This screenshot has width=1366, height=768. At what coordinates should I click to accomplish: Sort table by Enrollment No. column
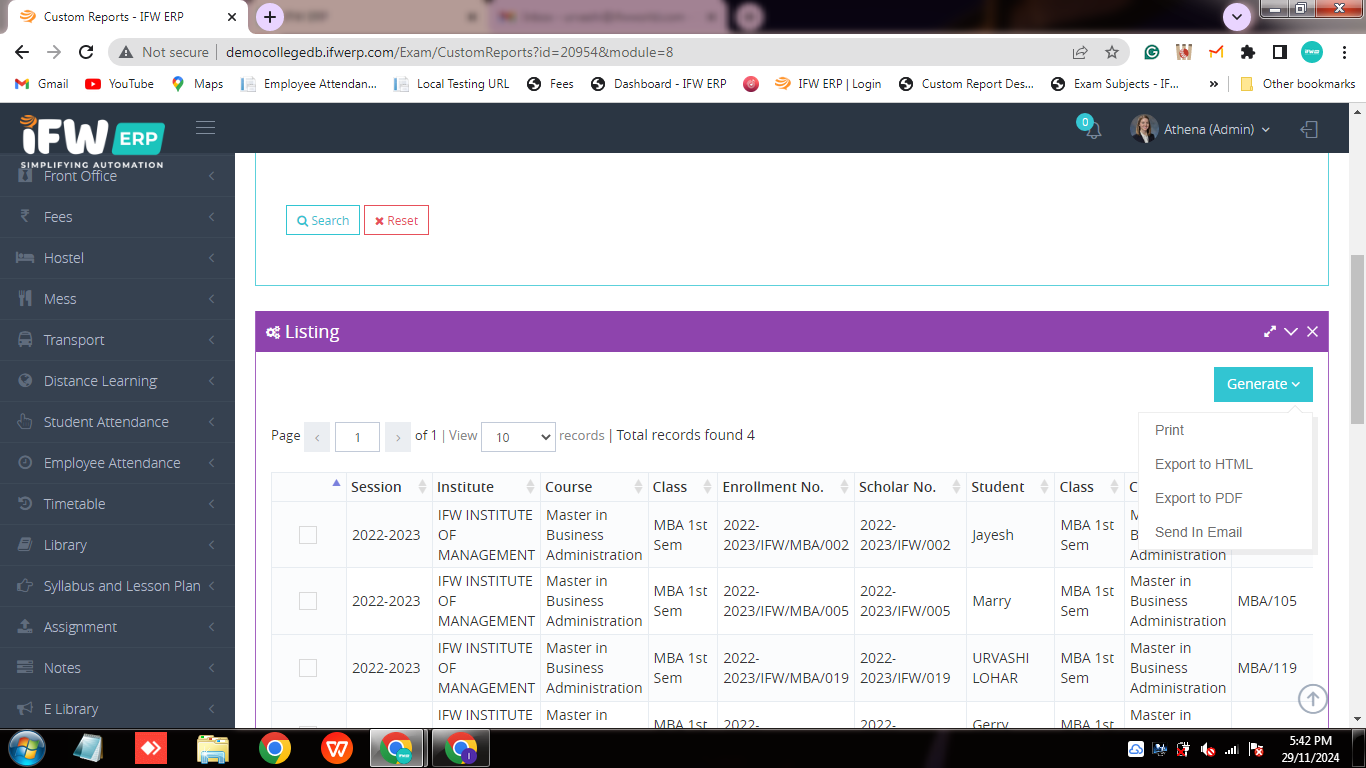point(786,487)
